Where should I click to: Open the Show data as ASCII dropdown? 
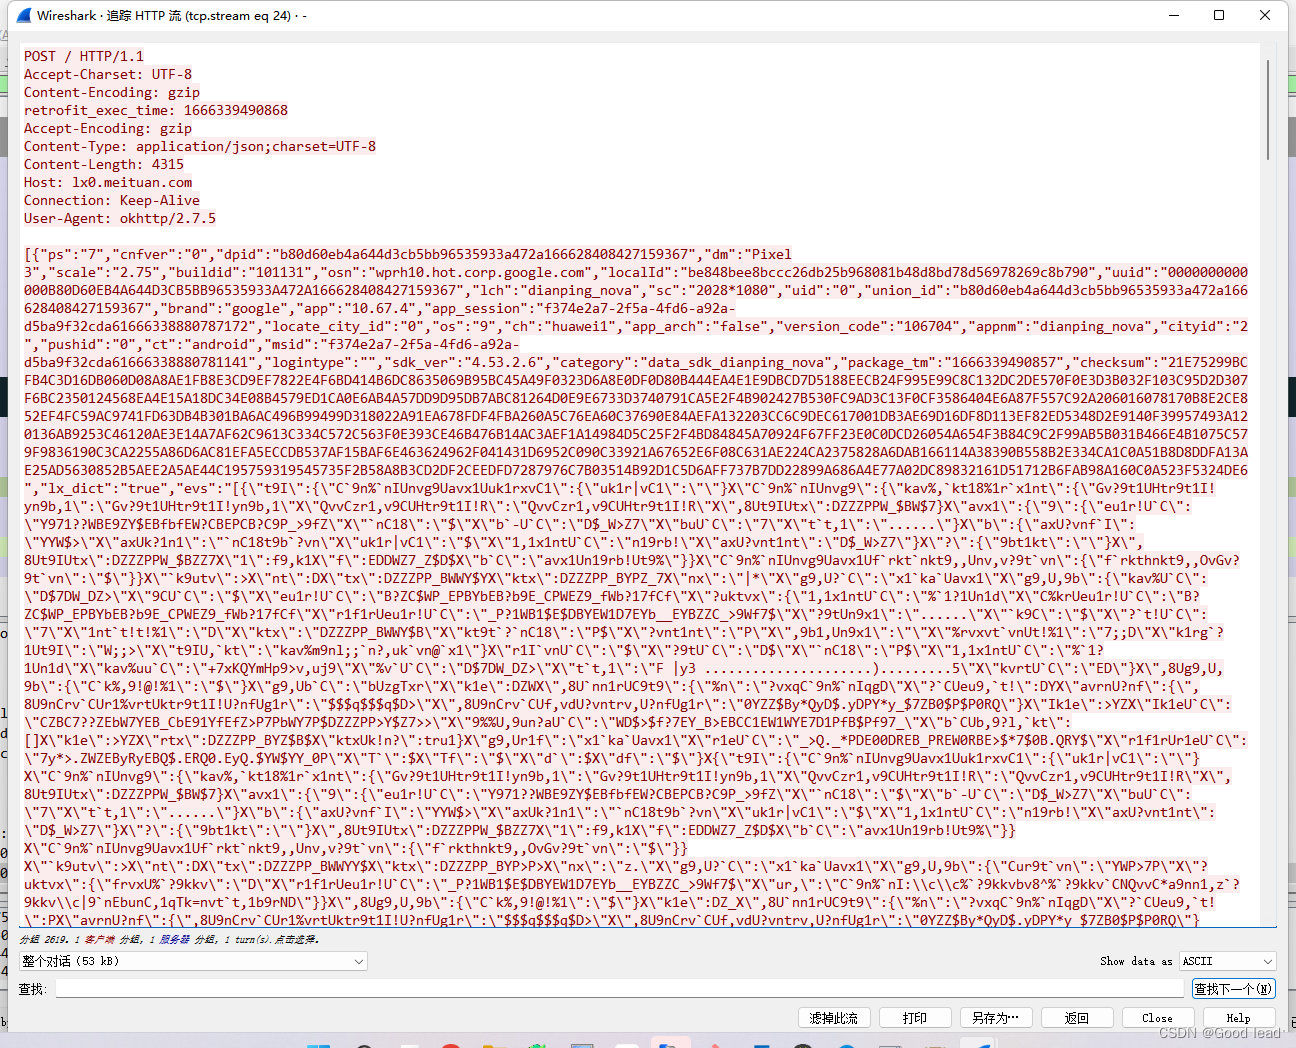point(1228,961)
